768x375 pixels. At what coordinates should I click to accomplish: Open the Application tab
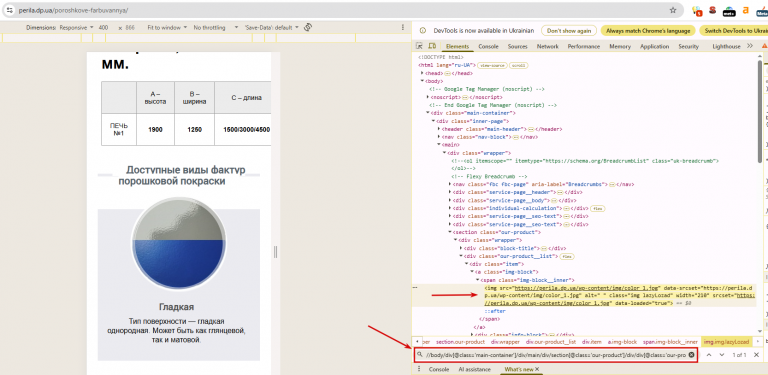pos(654,47)
